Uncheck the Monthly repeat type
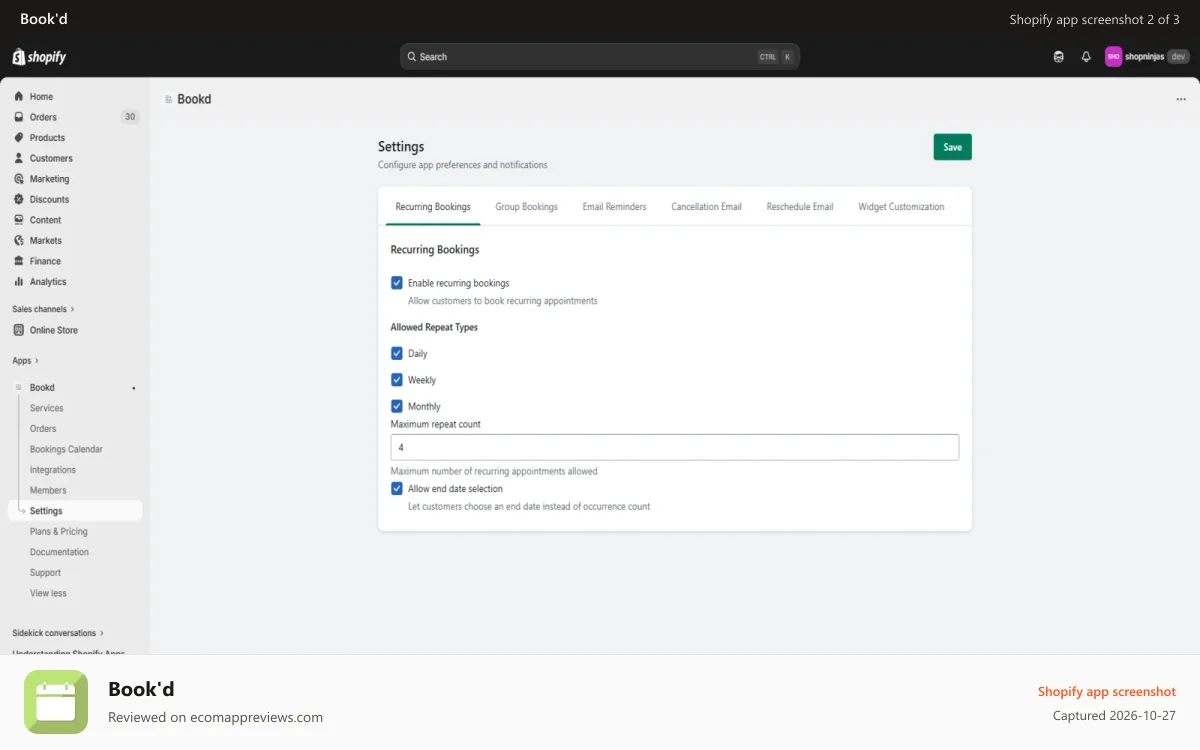Screen dimensions: 1200x750 397,406
